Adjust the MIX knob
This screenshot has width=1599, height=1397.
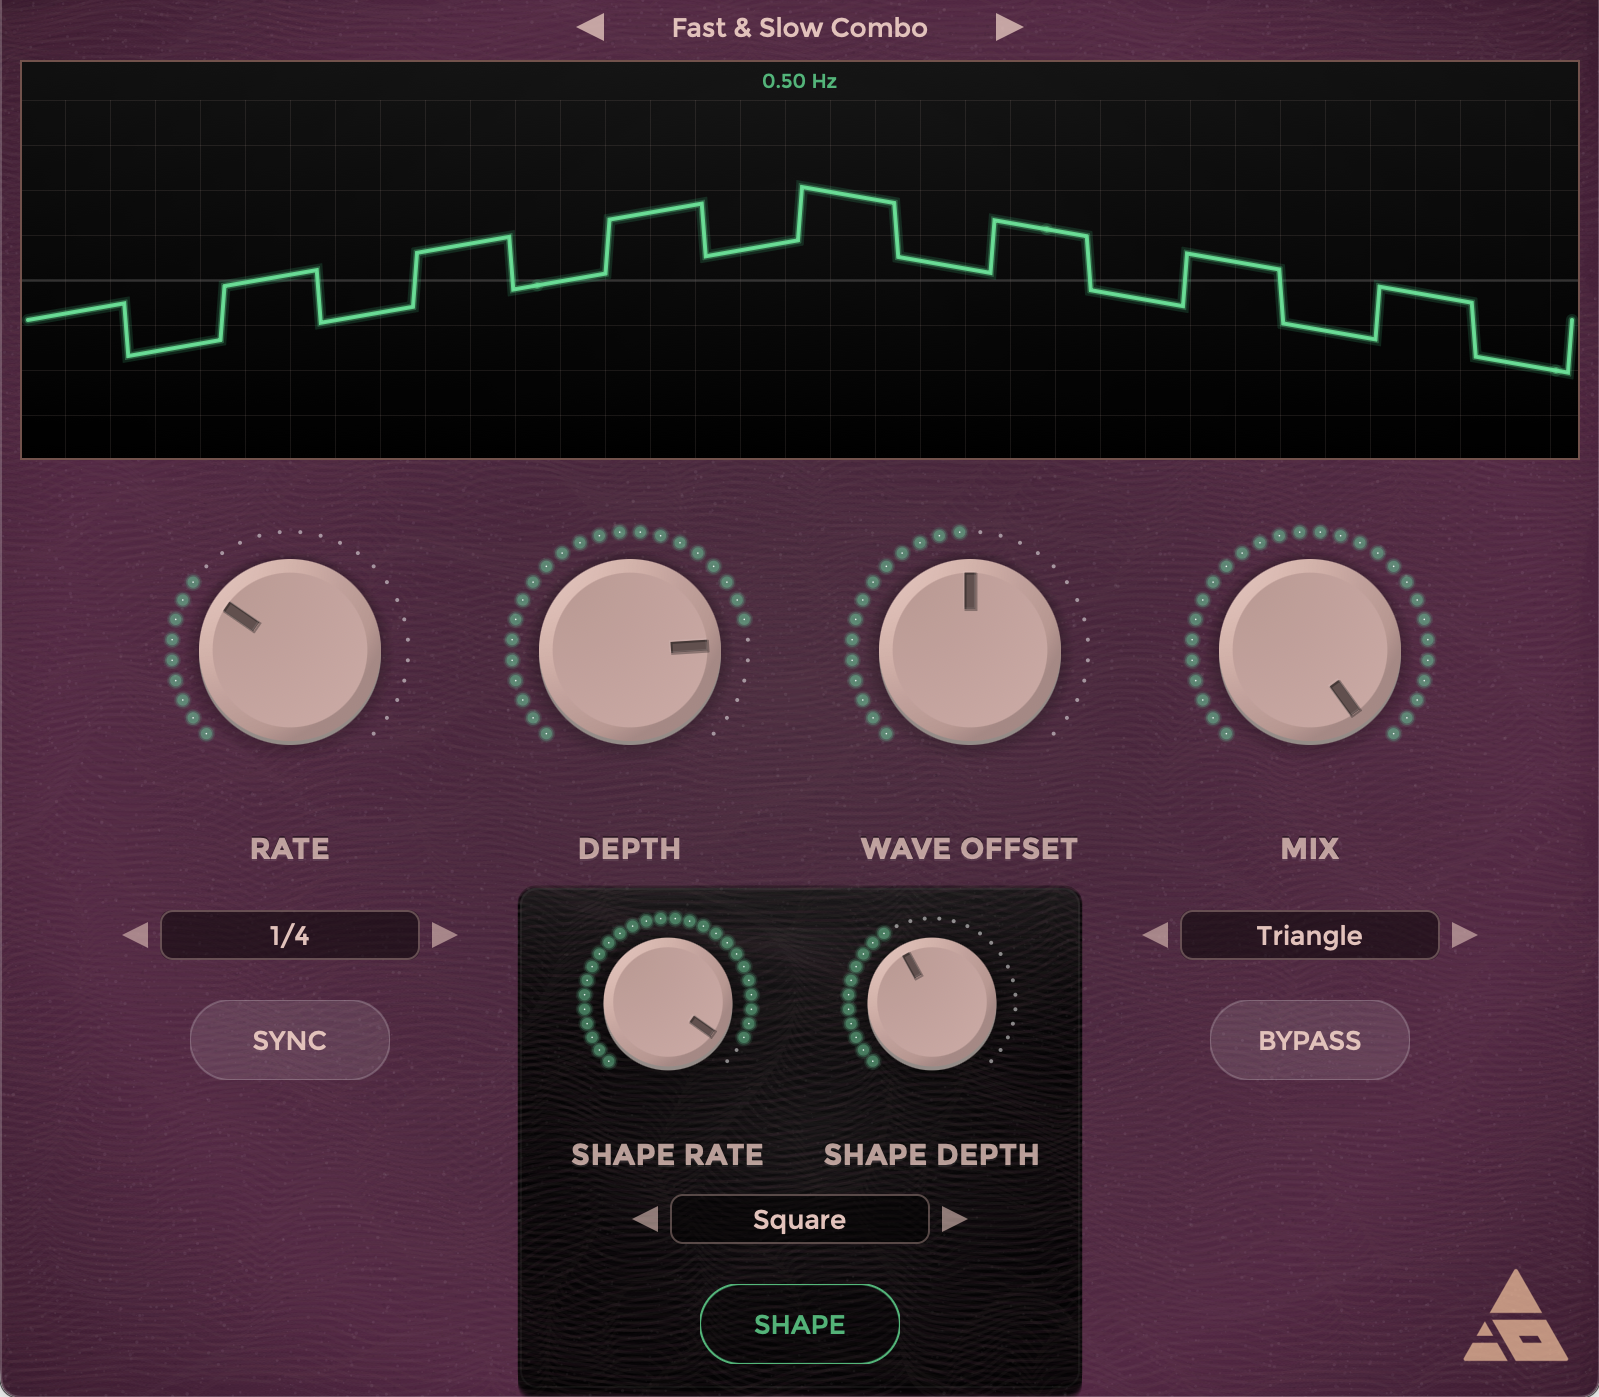1310,651
